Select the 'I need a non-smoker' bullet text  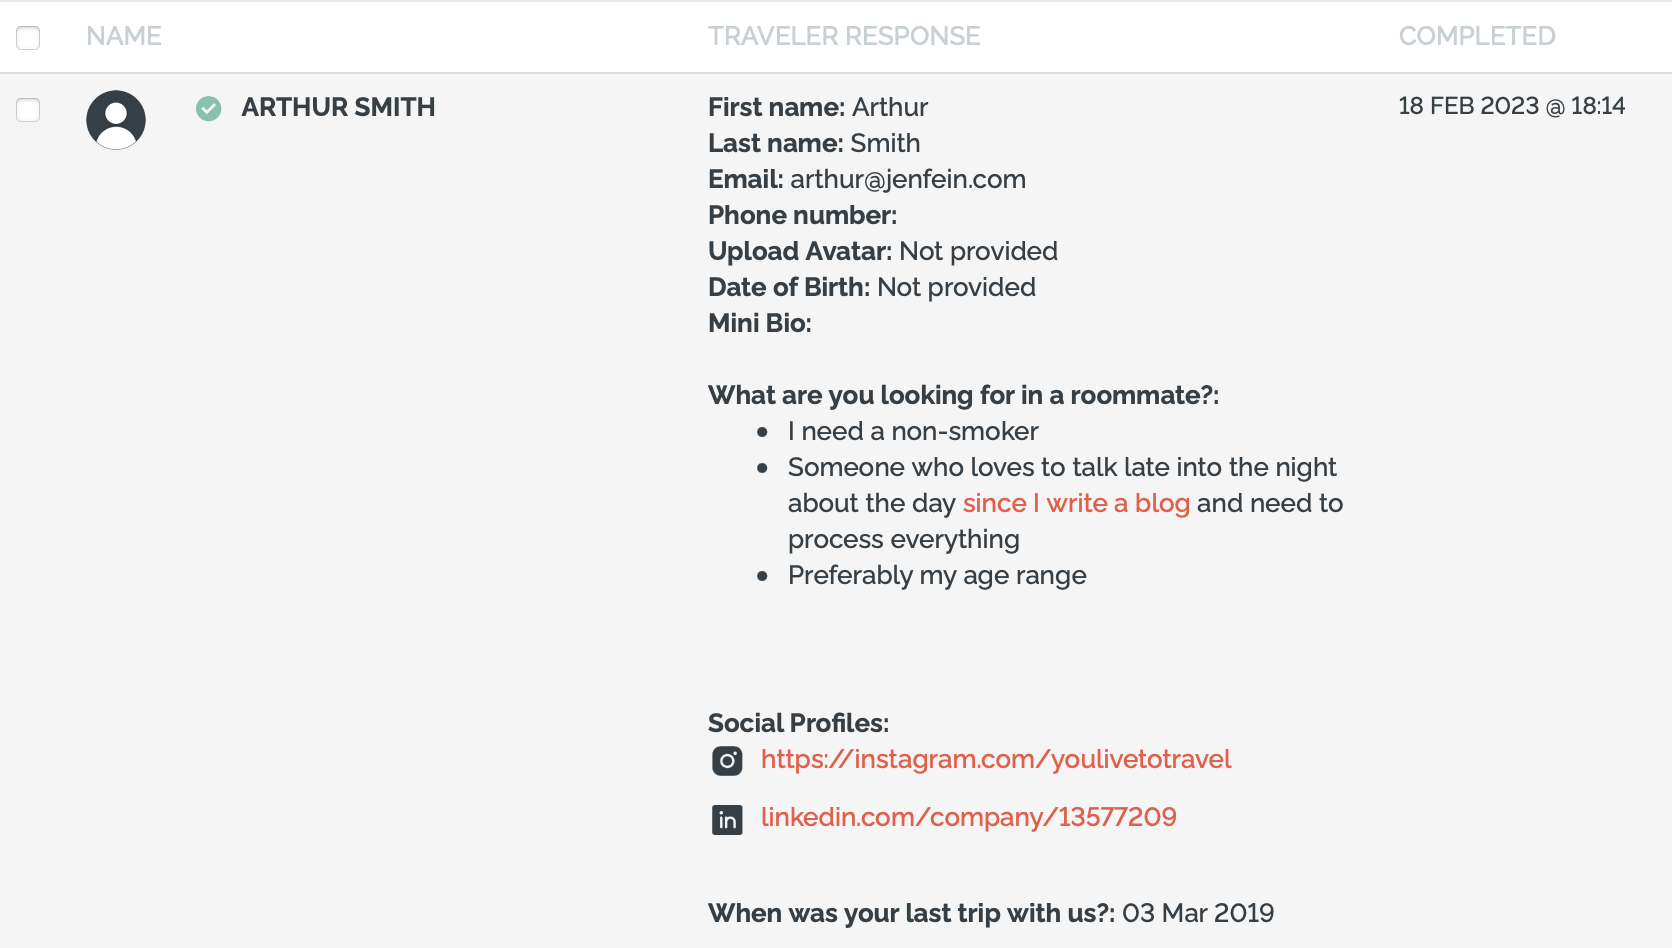tap(913, 431)
